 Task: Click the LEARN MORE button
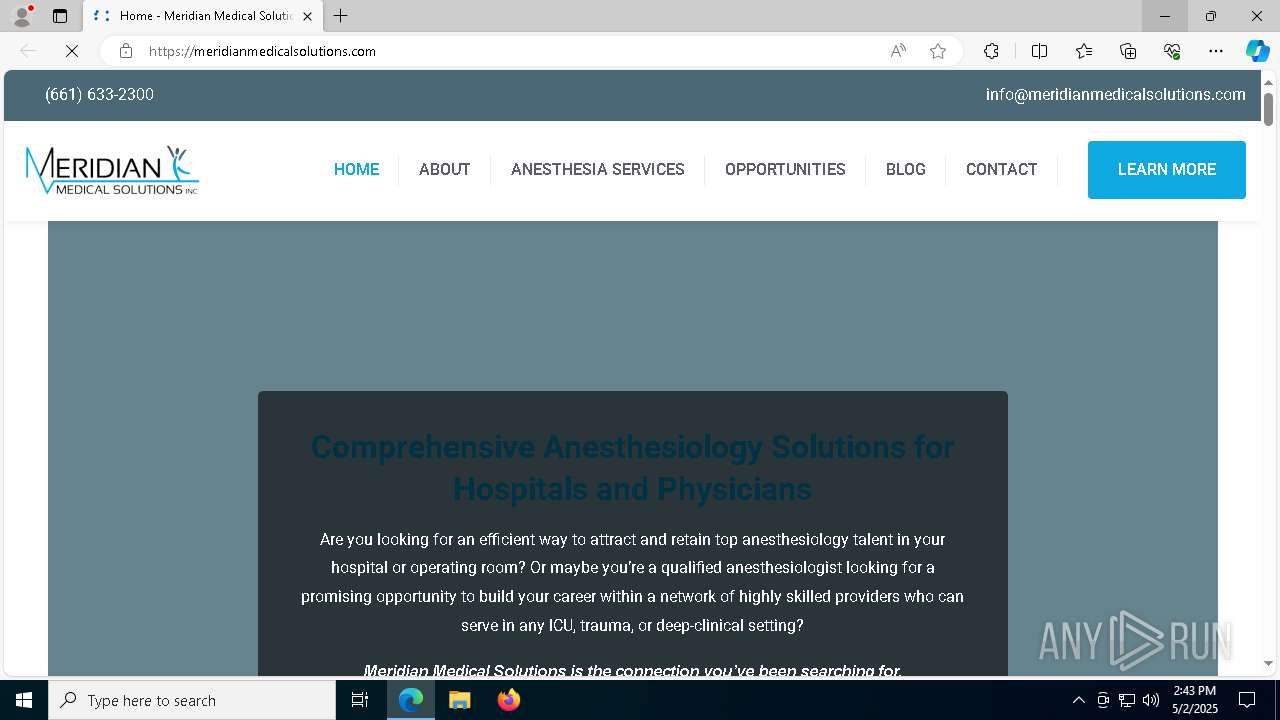(1167, 170)
